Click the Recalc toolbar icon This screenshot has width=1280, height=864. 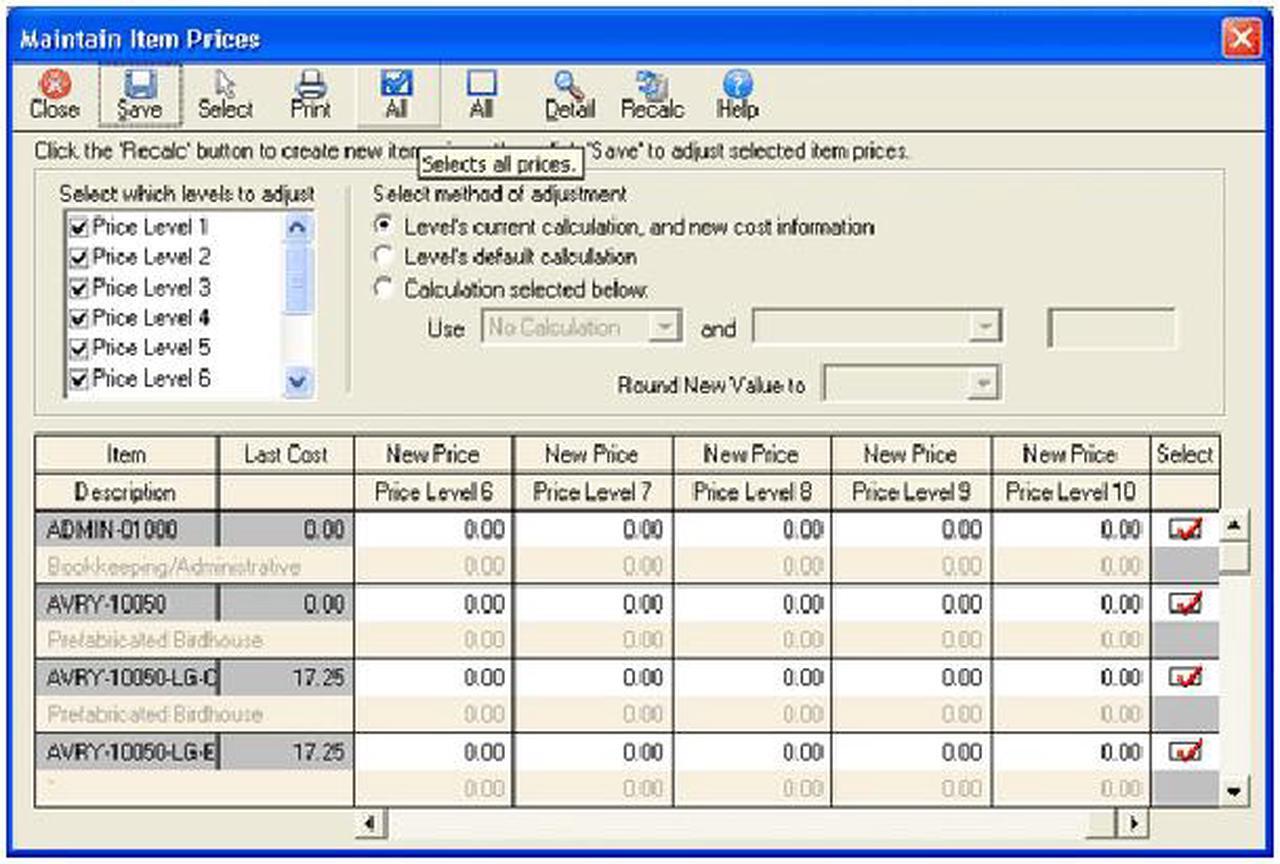652,95
